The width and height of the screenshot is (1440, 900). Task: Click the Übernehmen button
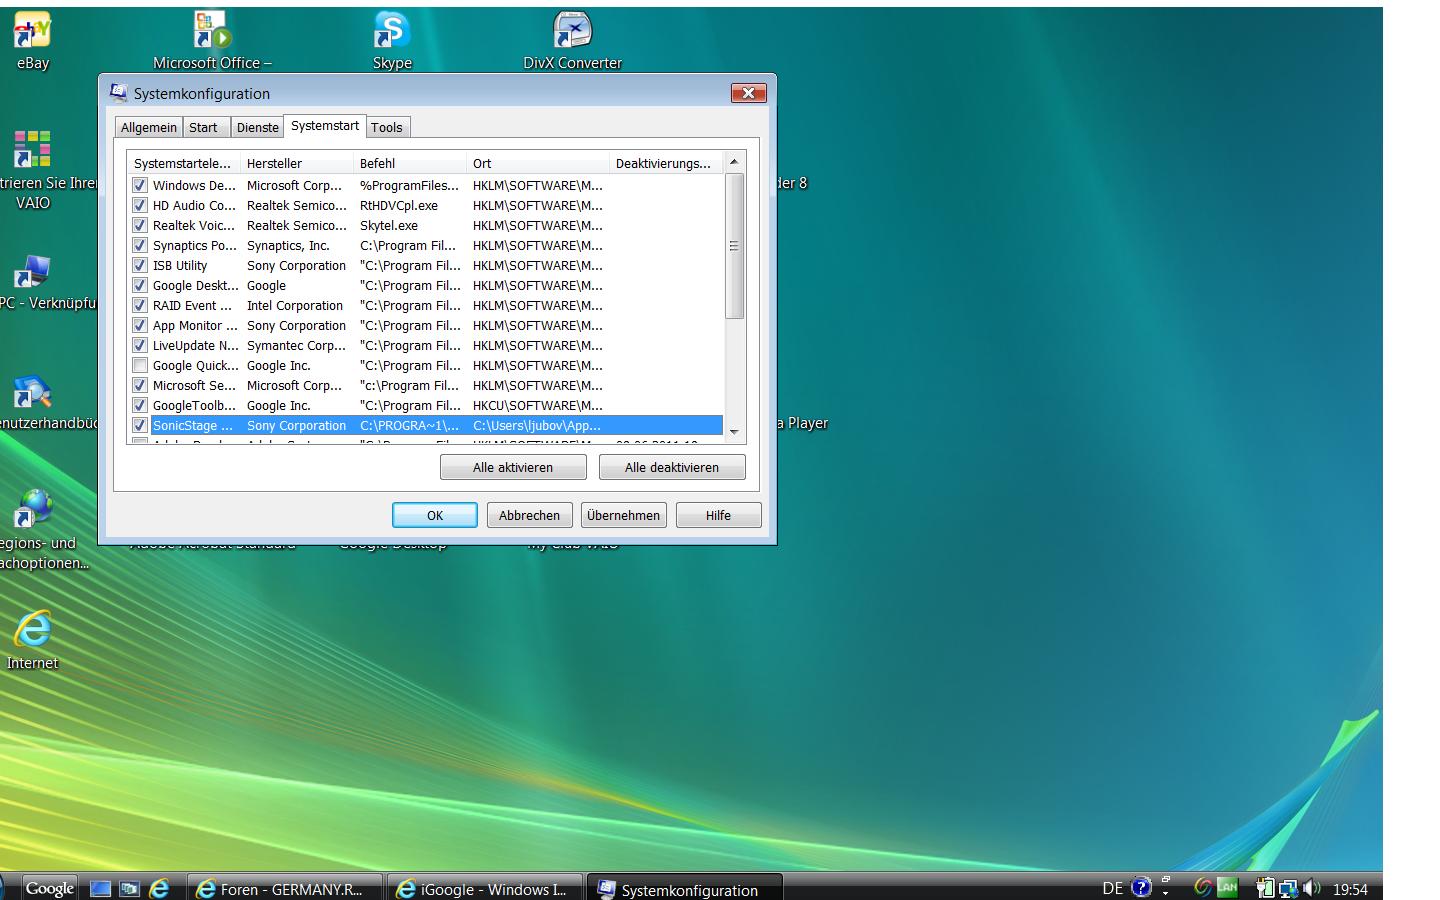tap(624, 515)
